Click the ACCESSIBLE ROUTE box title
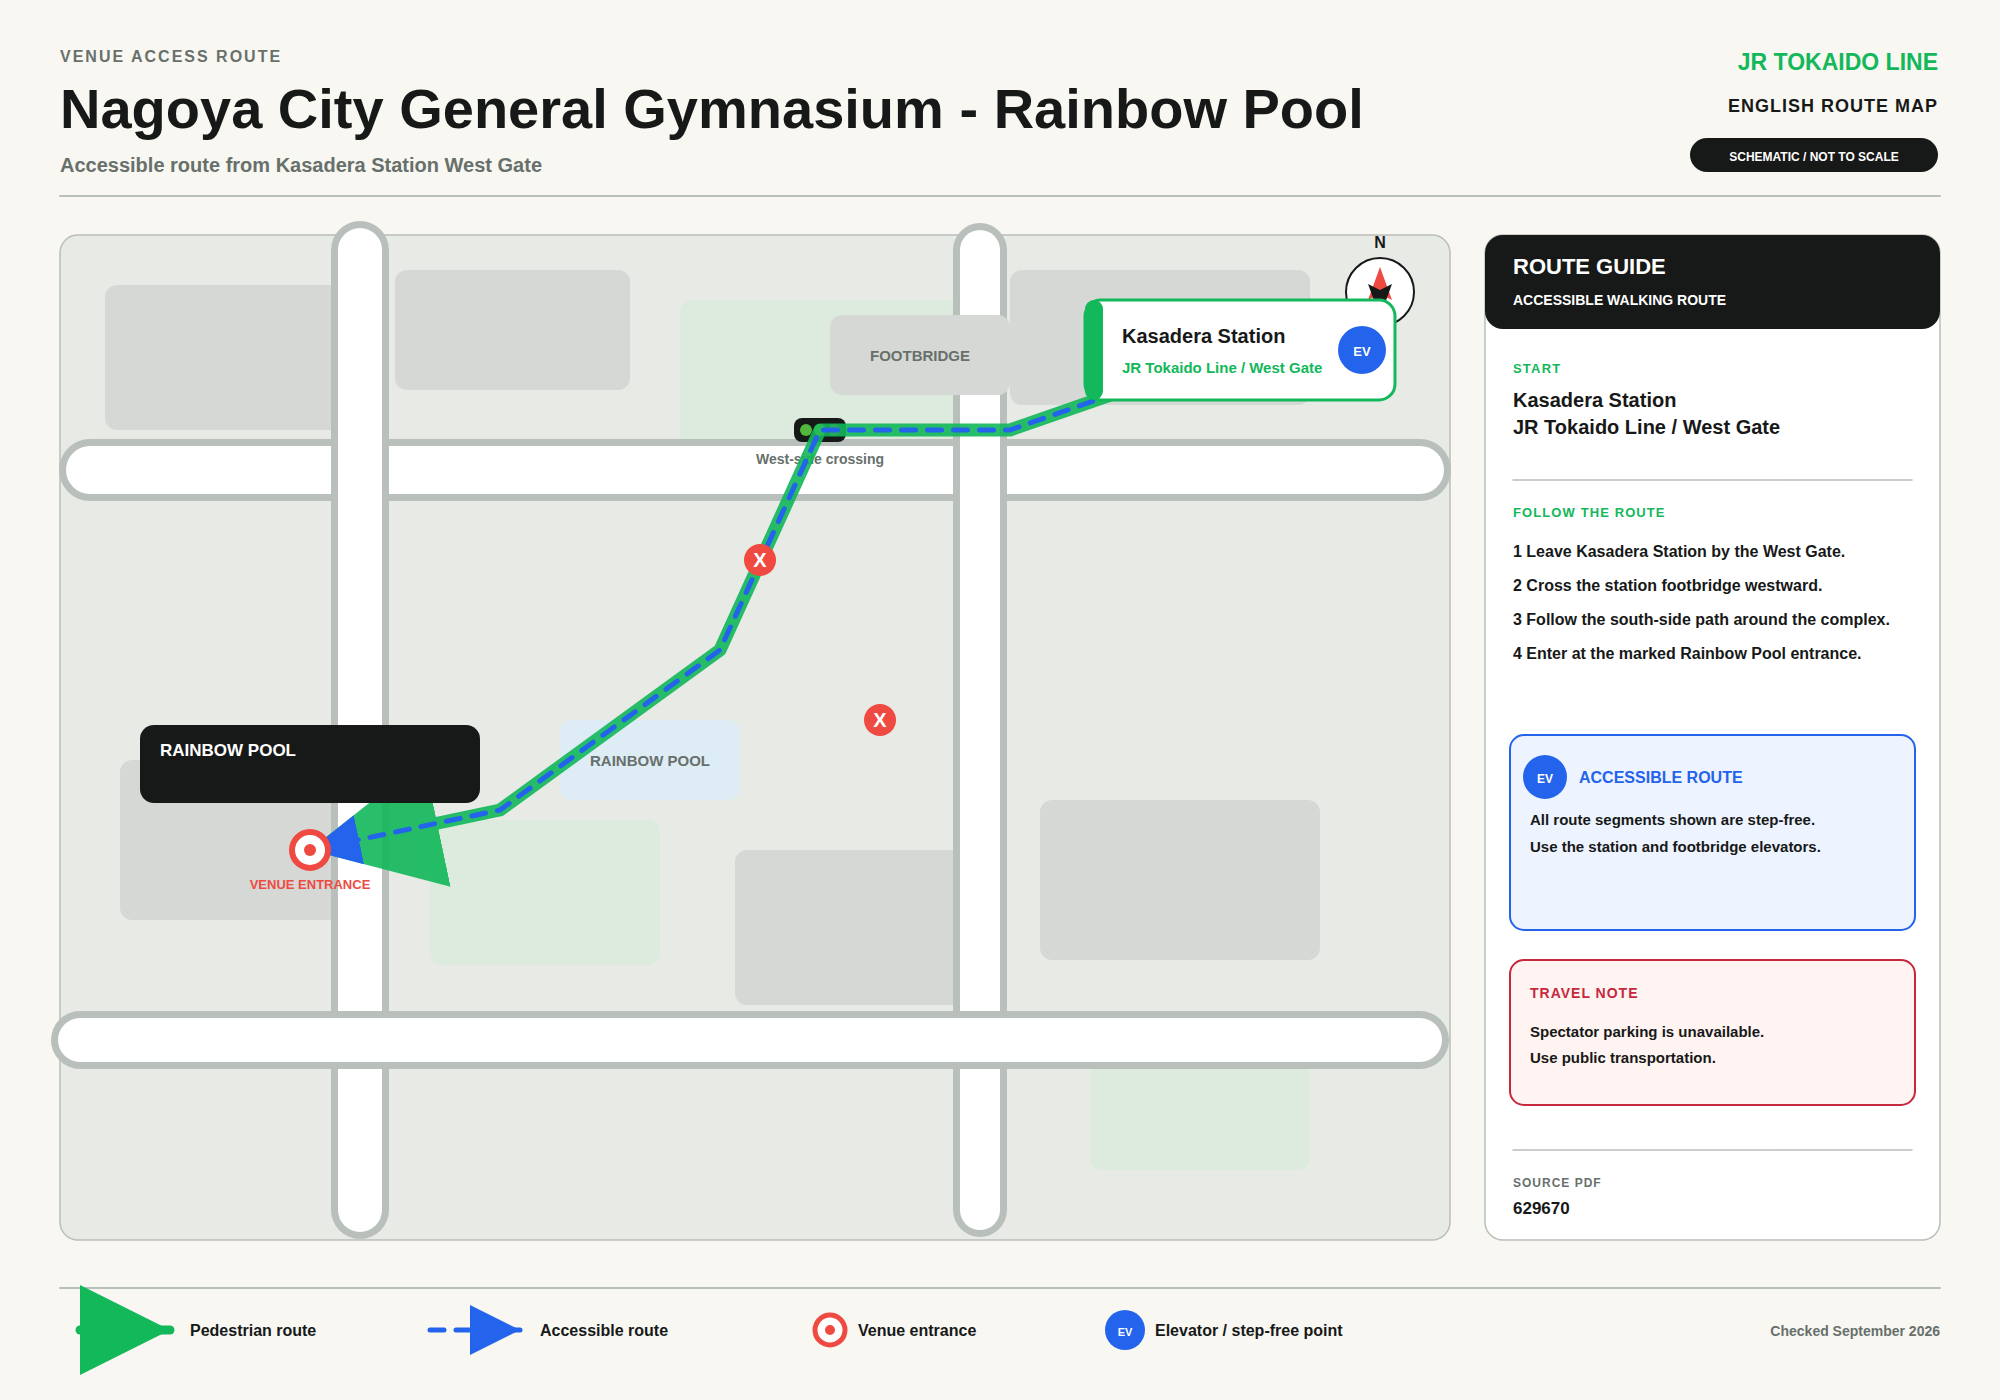The image size is (2000, 1400). pyautogui.click(x=1660, y=778)
